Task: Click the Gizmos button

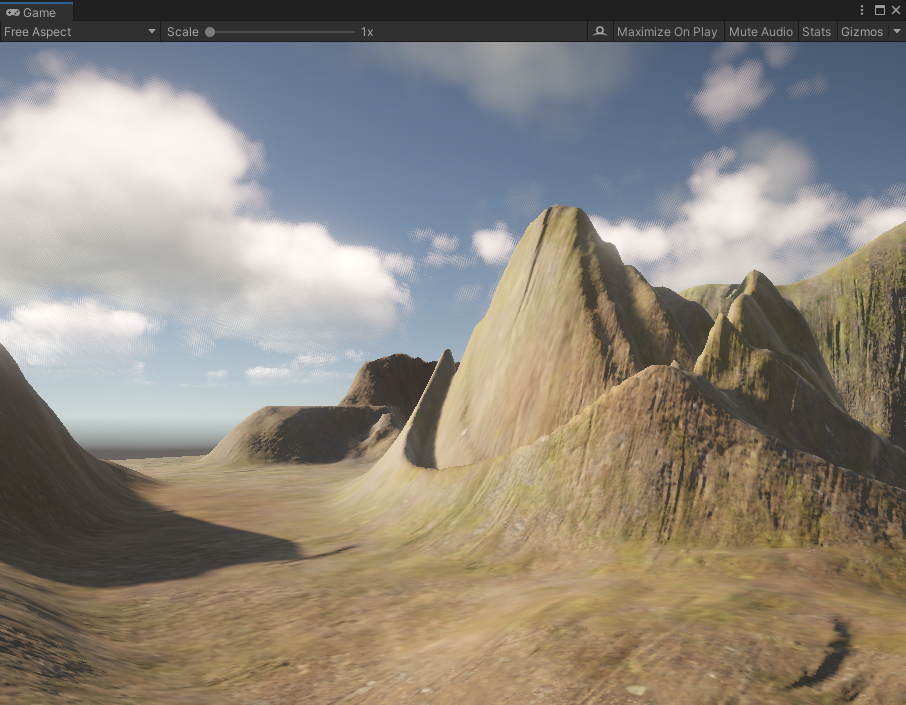Action: click(862, 31)
